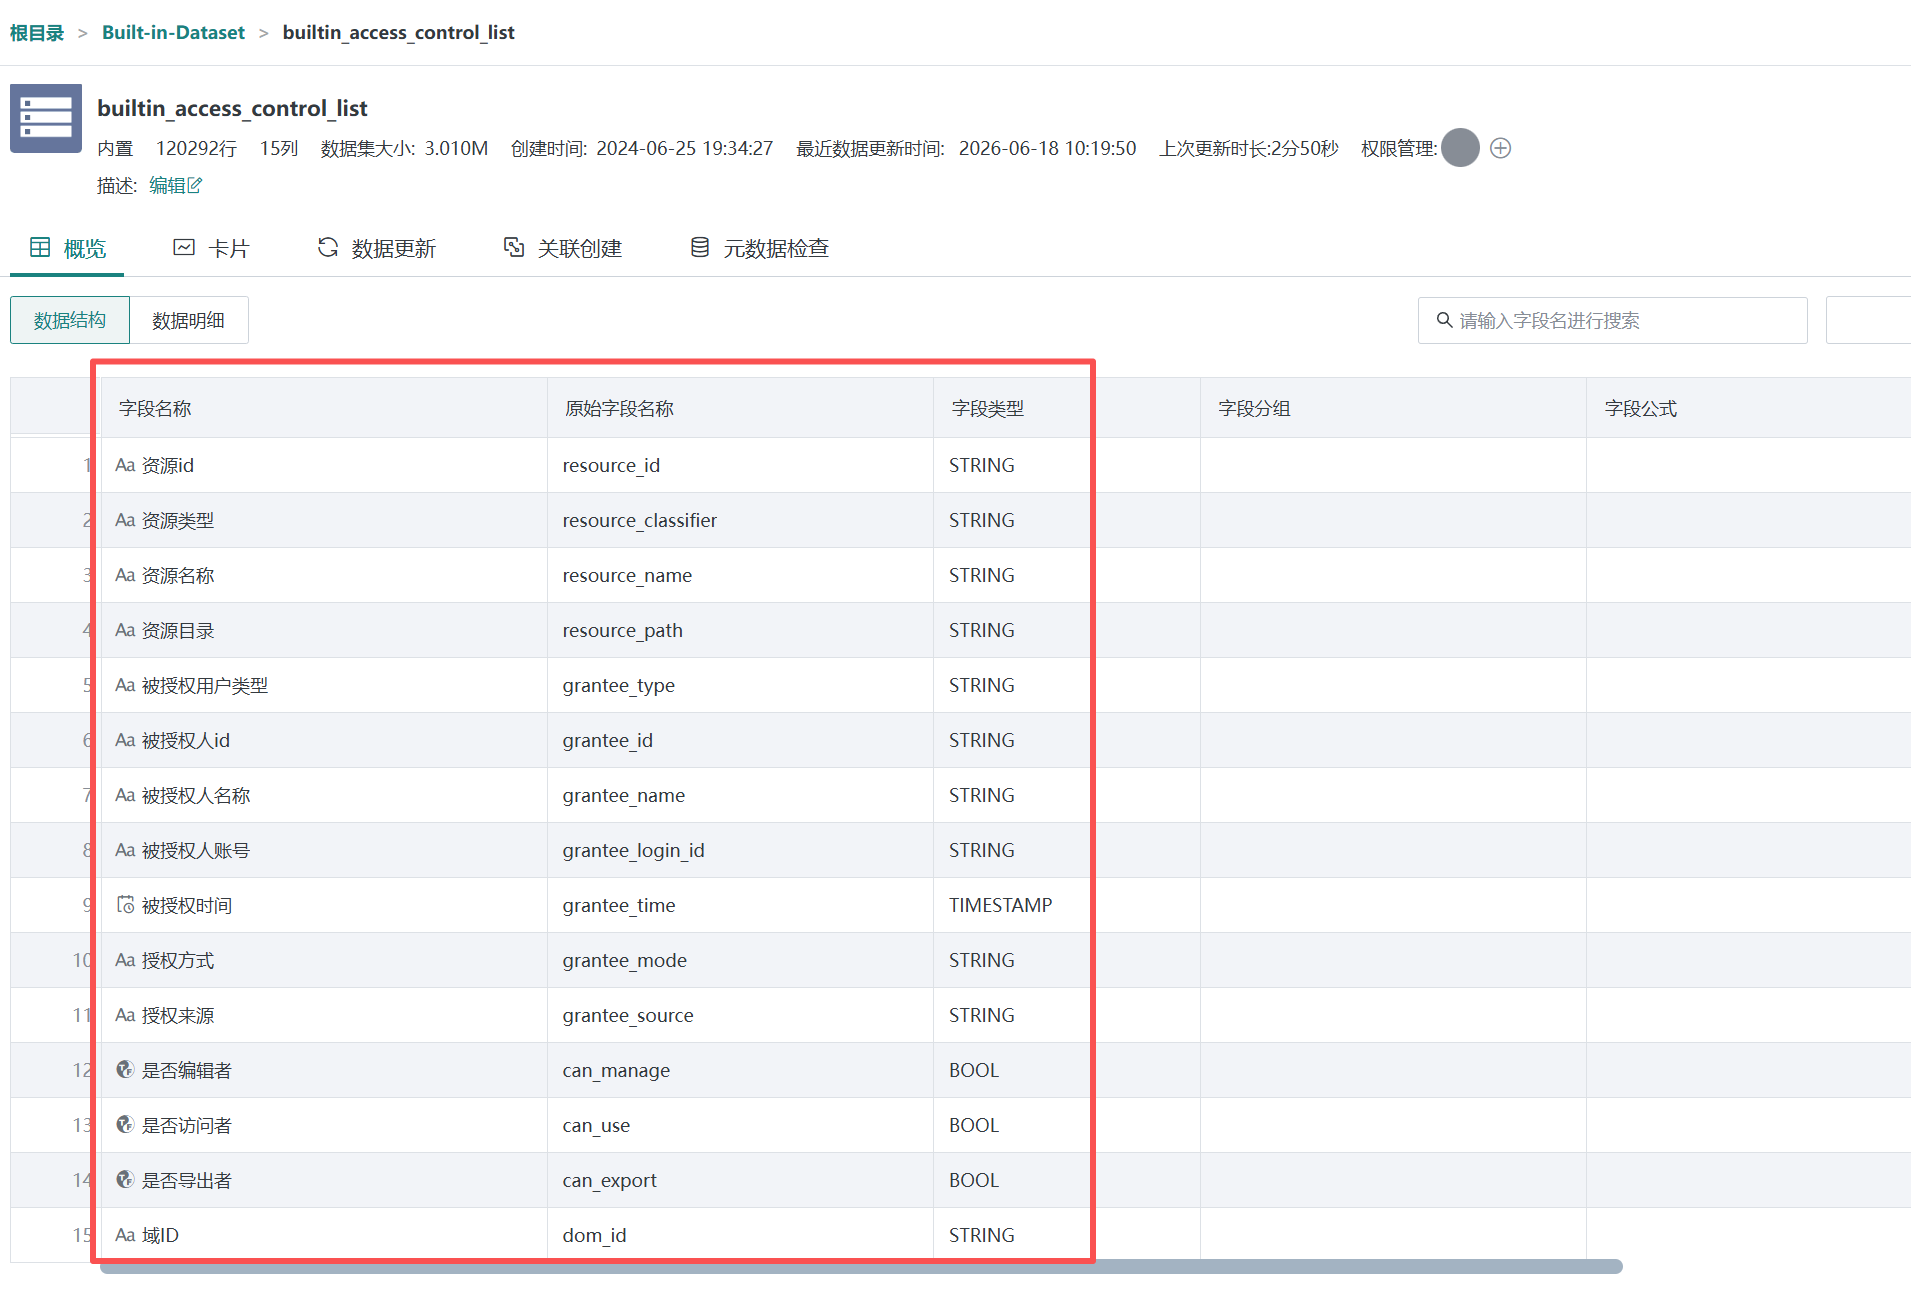Image resolution: width=1911 pixels, height=1290 pixels.
Task: Click the timestamp icon for 被授权时间
Action: point(125,904)
